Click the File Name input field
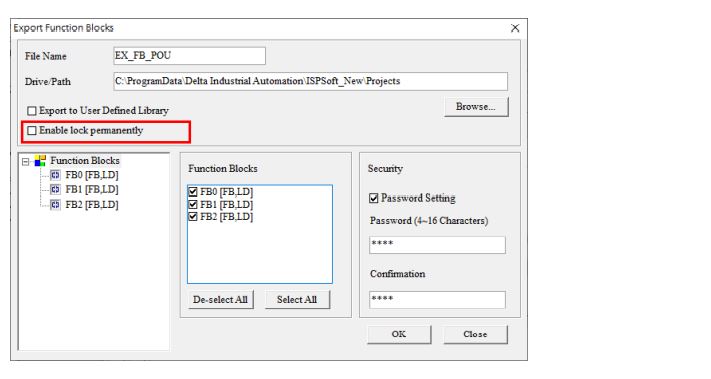This screenshot has height=379, width=711. click(190, 56)
